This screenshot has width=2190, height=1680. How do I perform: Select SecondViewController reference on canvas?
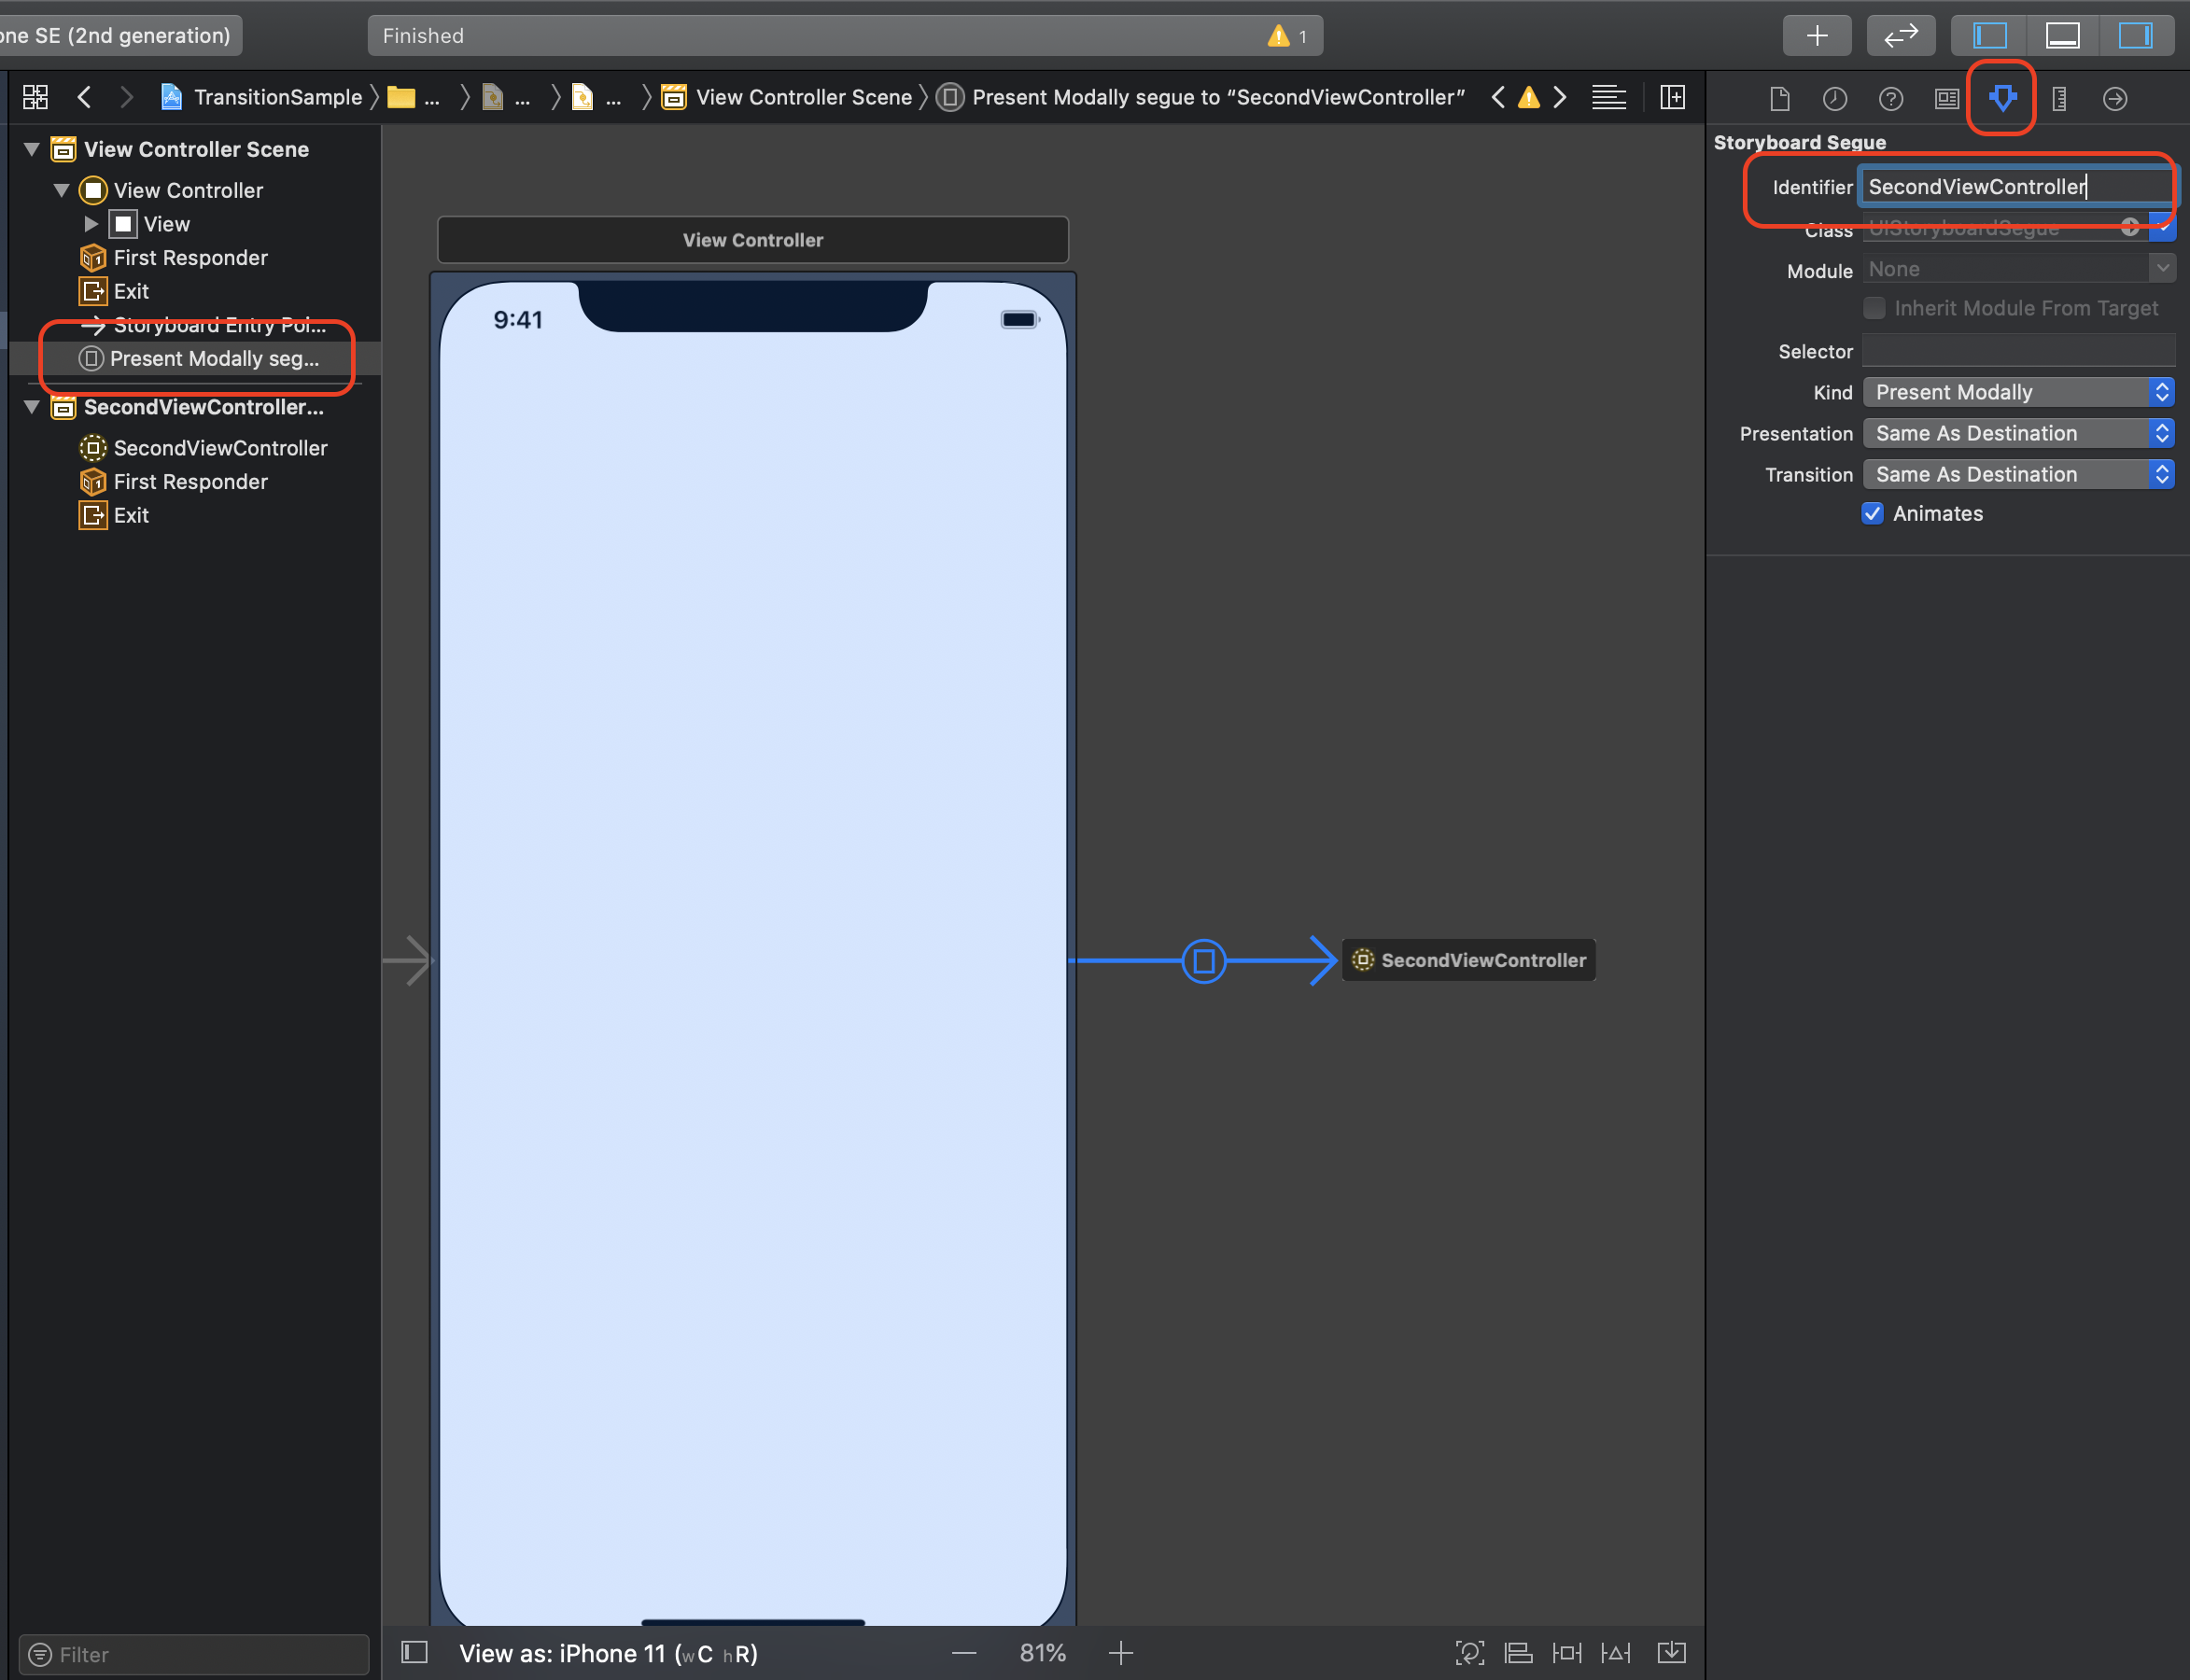1468,960
